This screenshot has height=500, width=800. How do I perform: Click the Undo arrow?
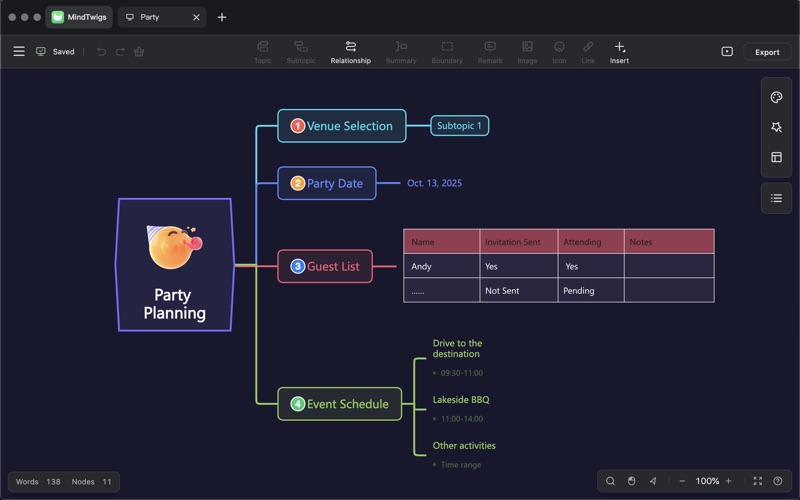pyautogui.click(x=101, y=52)
